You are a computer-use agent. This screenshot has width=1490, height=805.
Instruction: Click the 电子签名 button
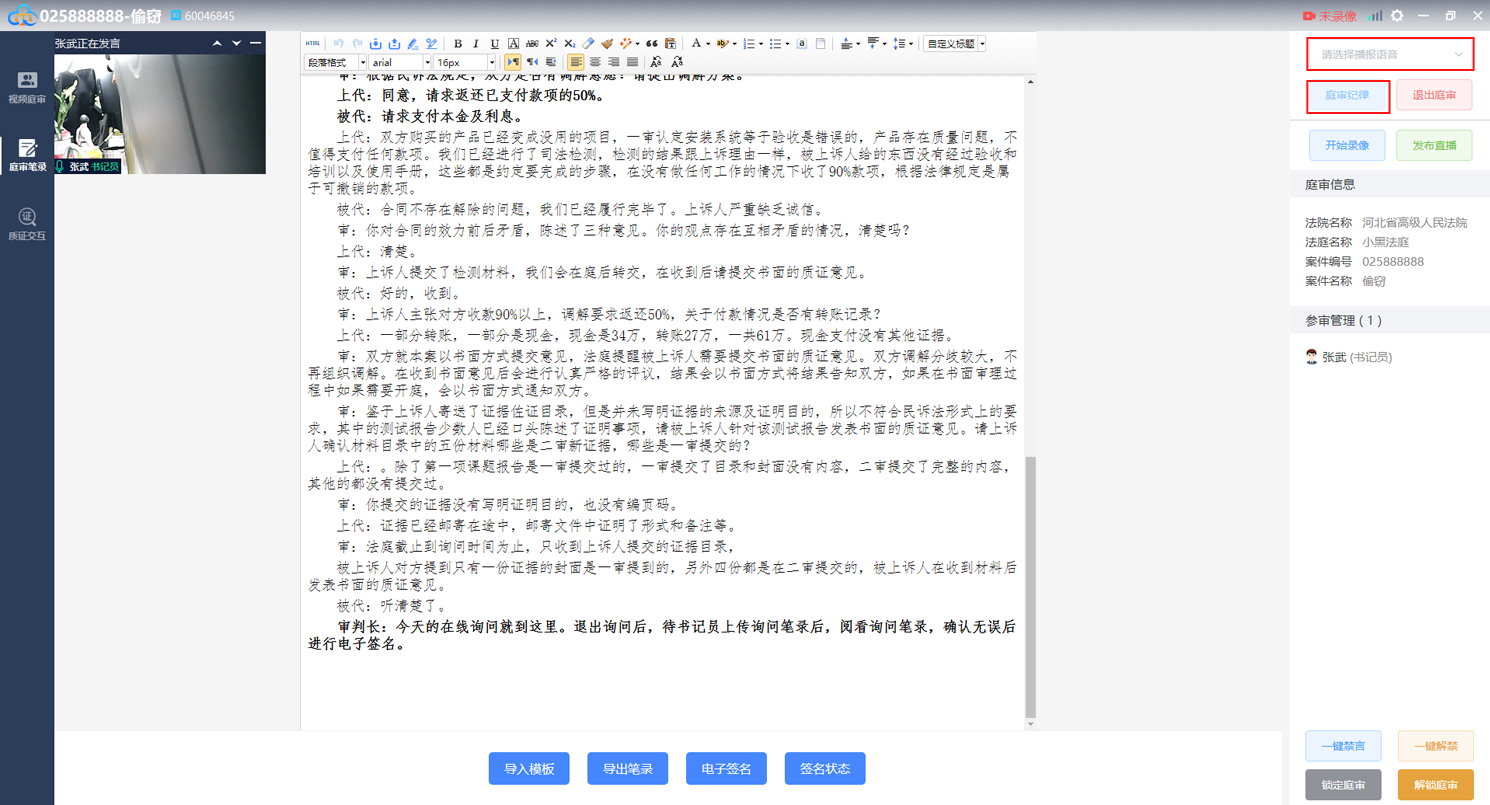click(726, 768)
